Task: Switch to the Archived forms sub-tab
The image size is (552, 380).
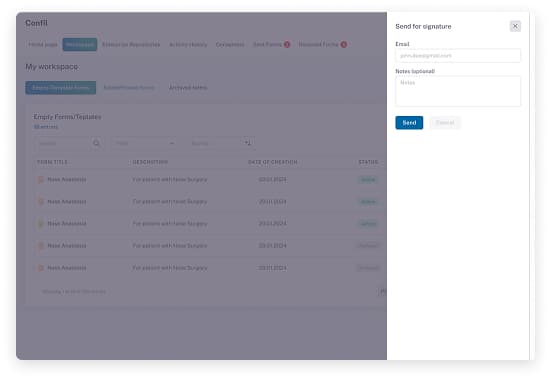Action: click(x=188, y=88)
